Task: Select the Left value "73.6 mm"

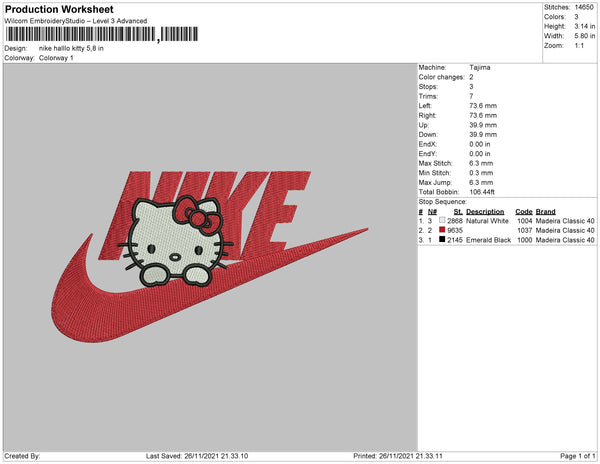Action: (483, 106)
